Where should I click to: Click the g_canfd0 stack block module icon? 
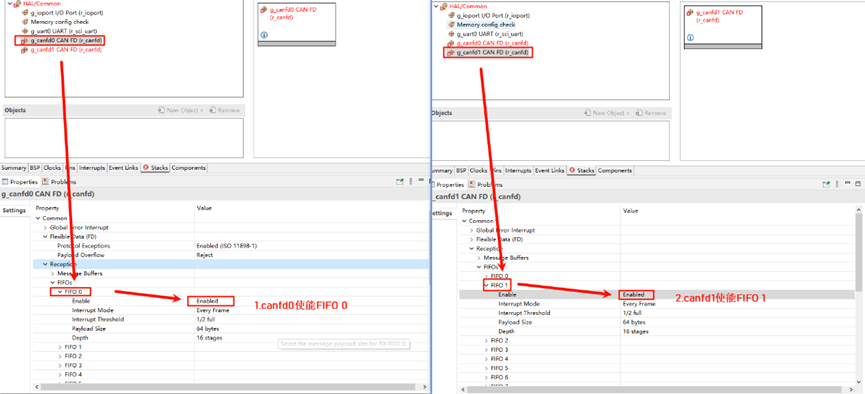click(x=264, y=9)
